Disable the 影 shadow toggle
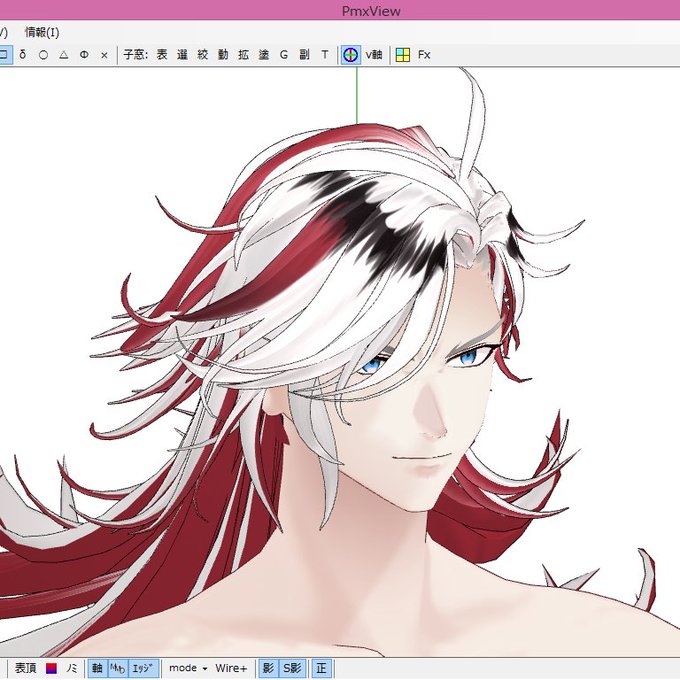Viewport: 680px width, 680px height. (268, 668)
